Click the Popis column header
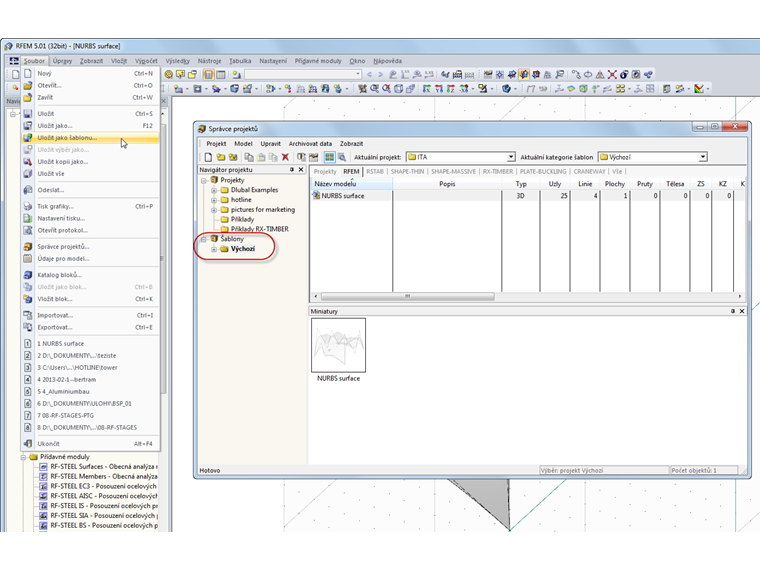Viewport: 760px width, 570px height. tap(447, 184)
